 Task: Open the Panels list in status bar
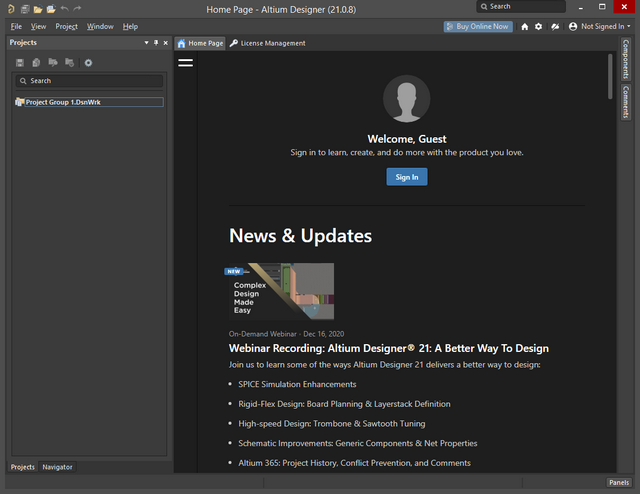(x=618, y=483)
